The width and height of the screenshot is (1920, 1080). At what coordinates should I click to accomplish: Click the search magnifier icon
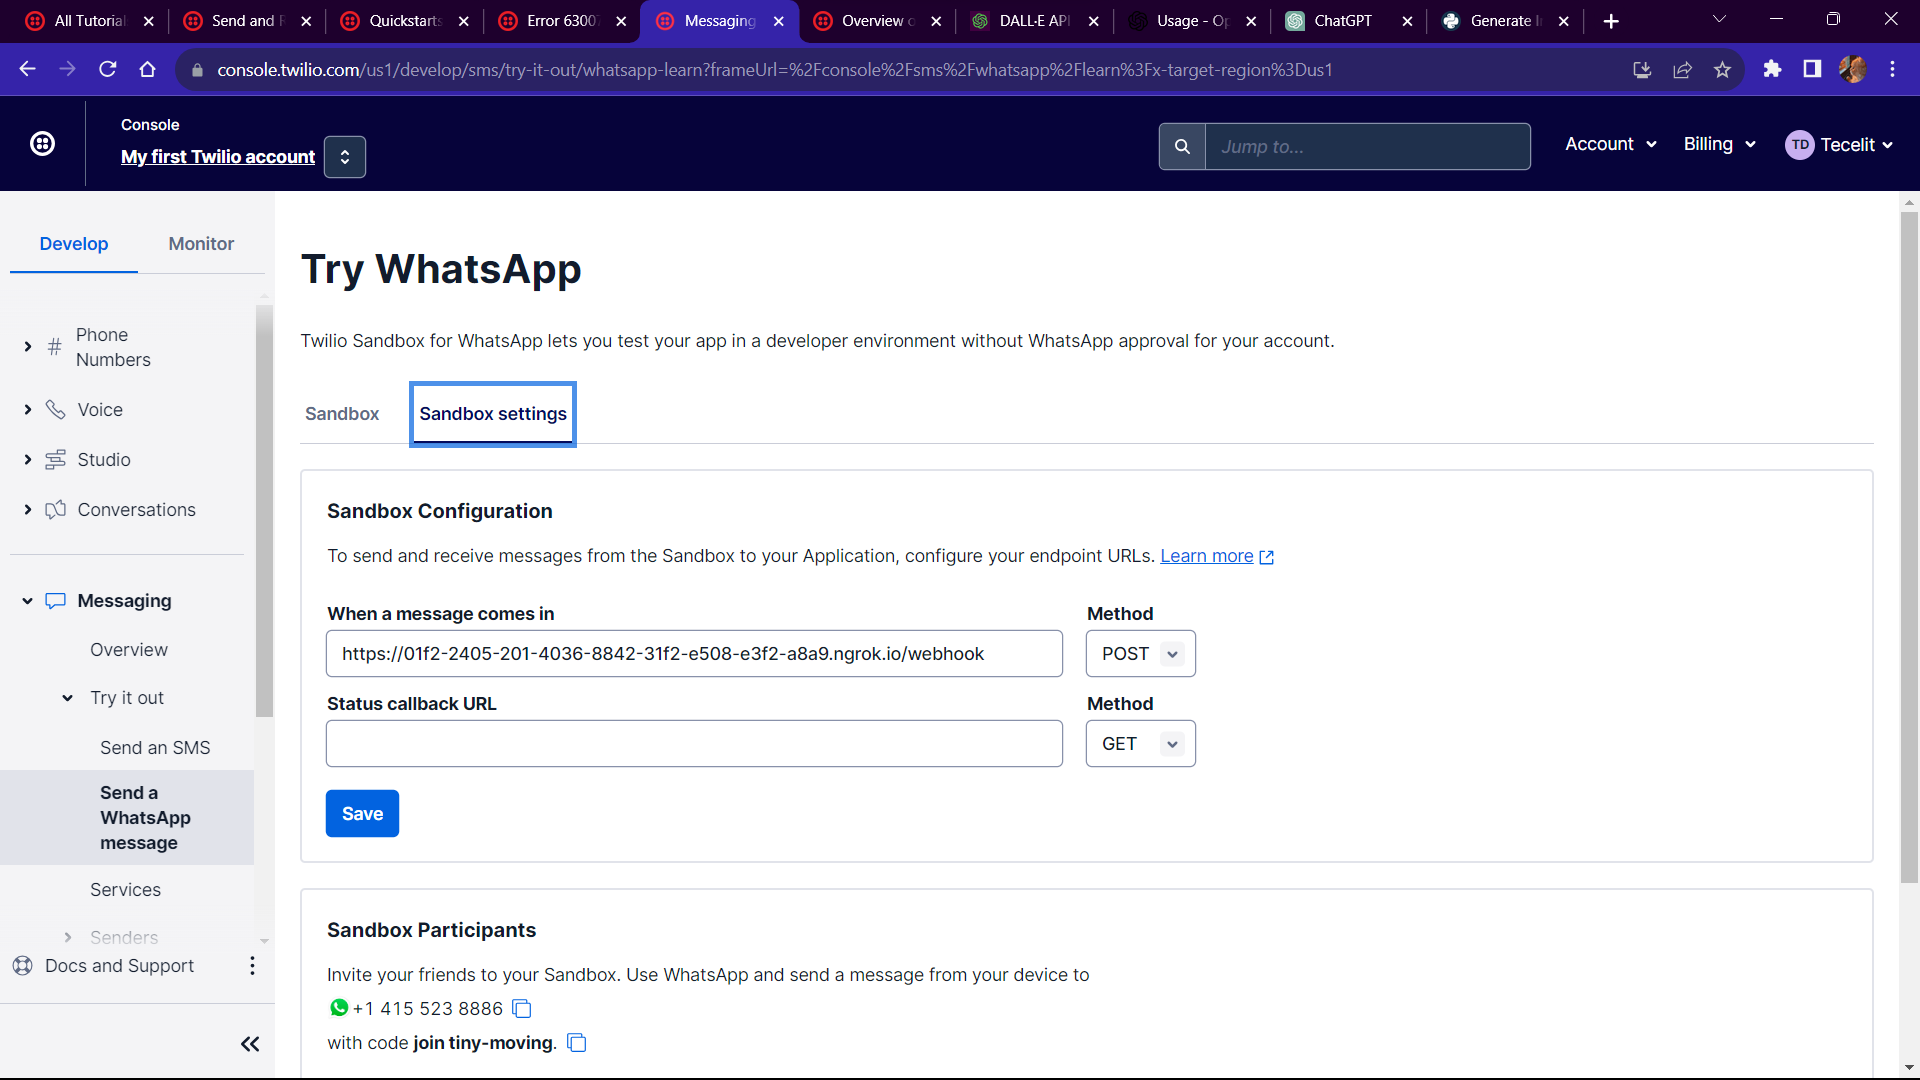[x=1182, y=147]
